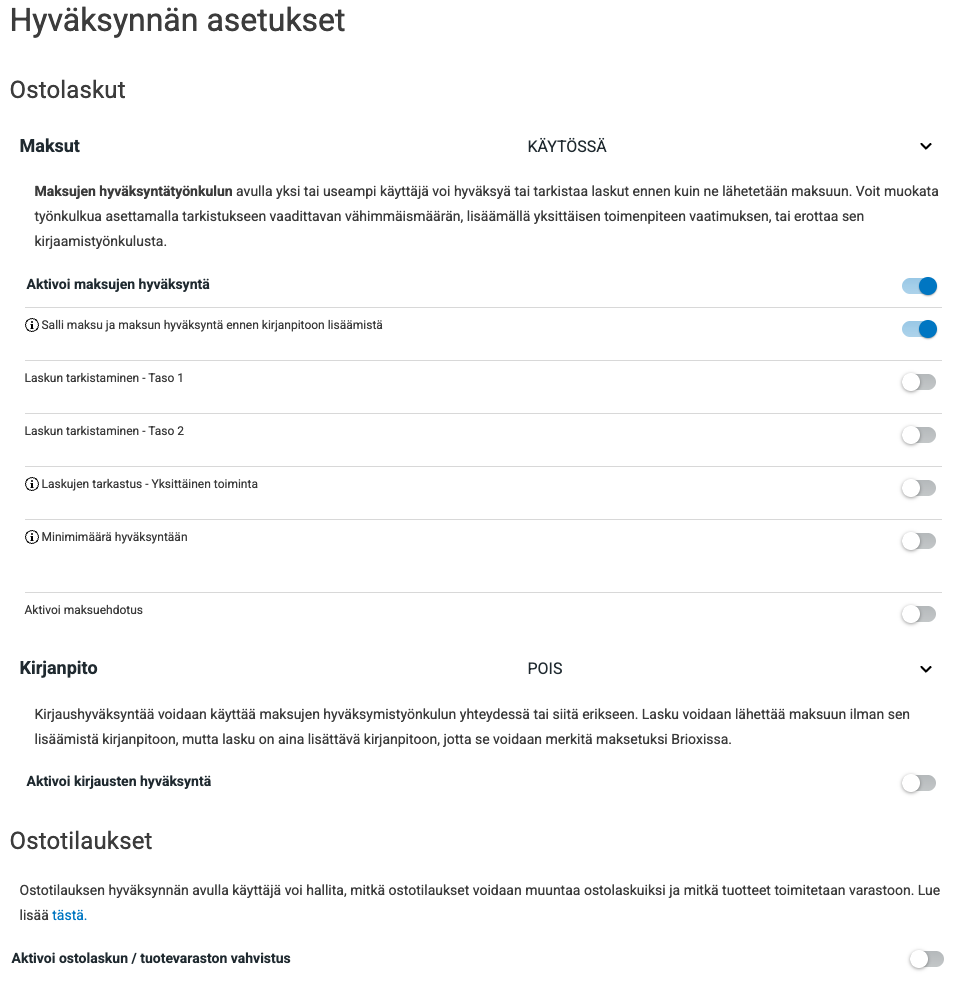This screenshot has height=982, width=965.
Task: Collapse the Maksut section chevron
Action: [926, 147]
